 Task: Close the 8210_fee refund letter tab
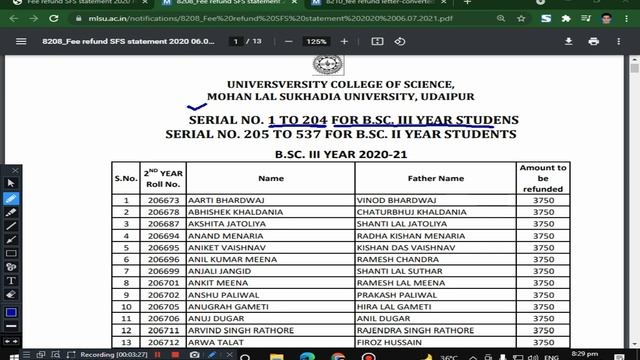(444, 2)
